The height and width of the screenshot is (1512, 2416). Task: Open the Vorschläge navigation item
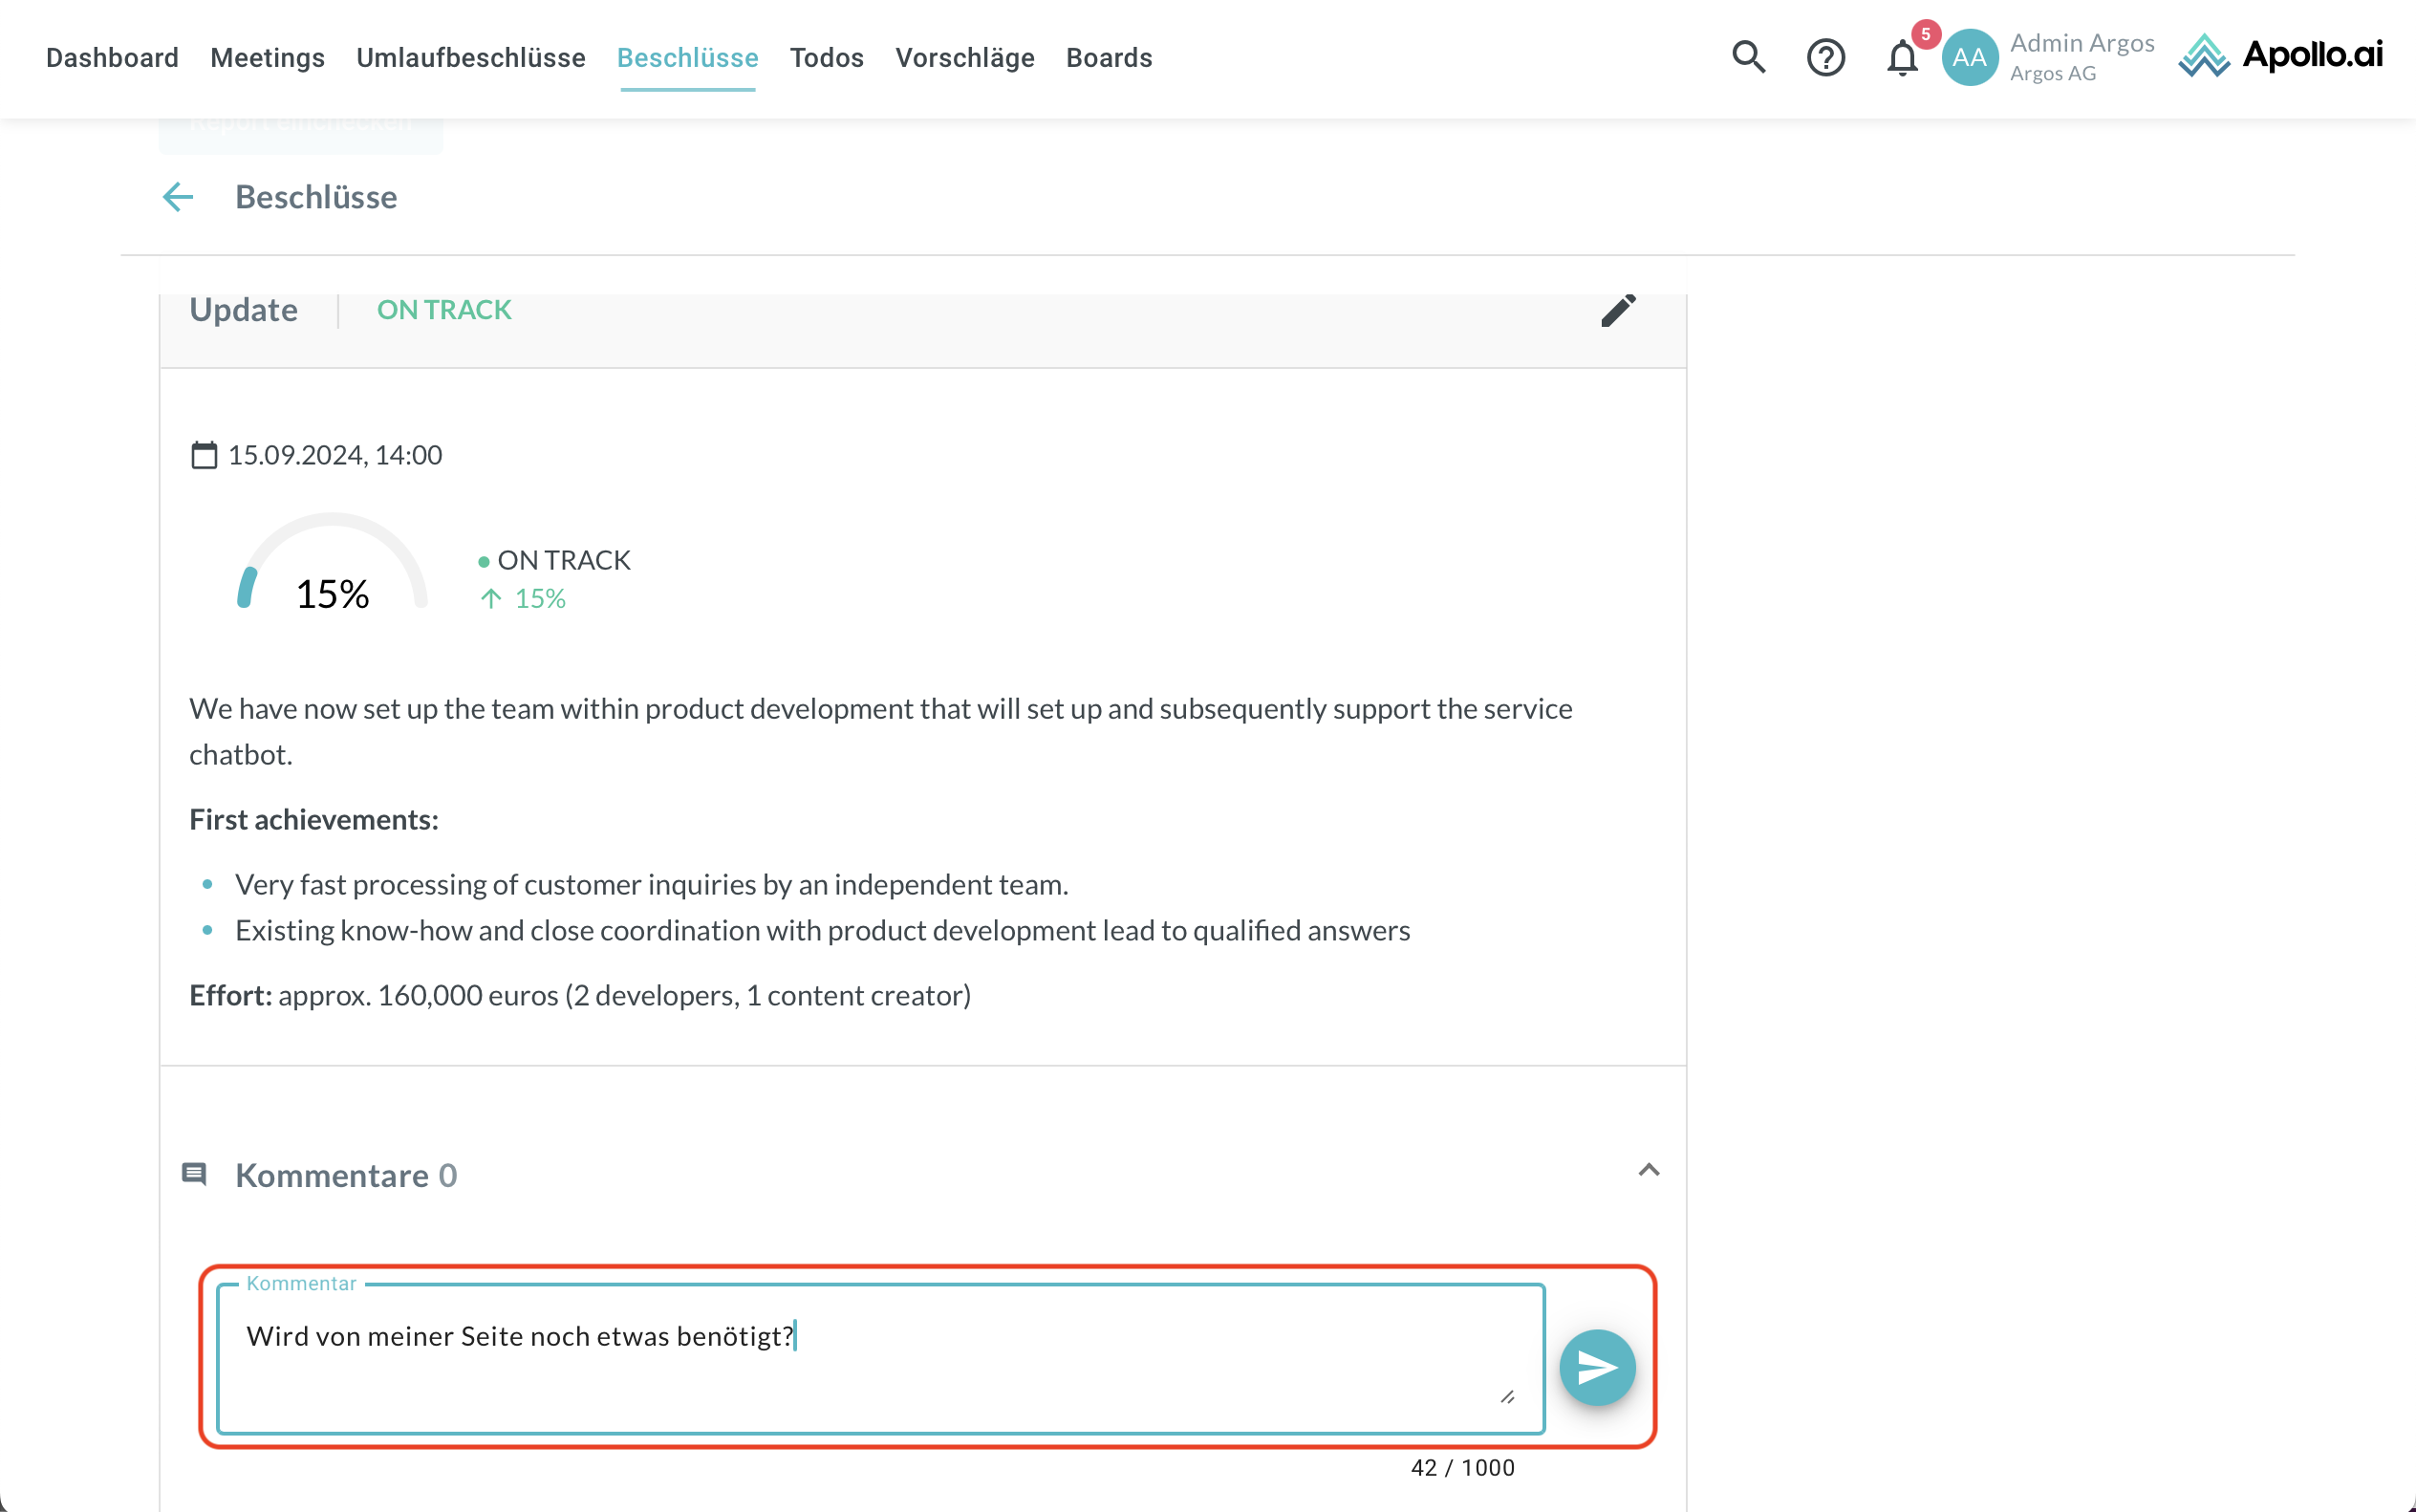pos(964,57)
